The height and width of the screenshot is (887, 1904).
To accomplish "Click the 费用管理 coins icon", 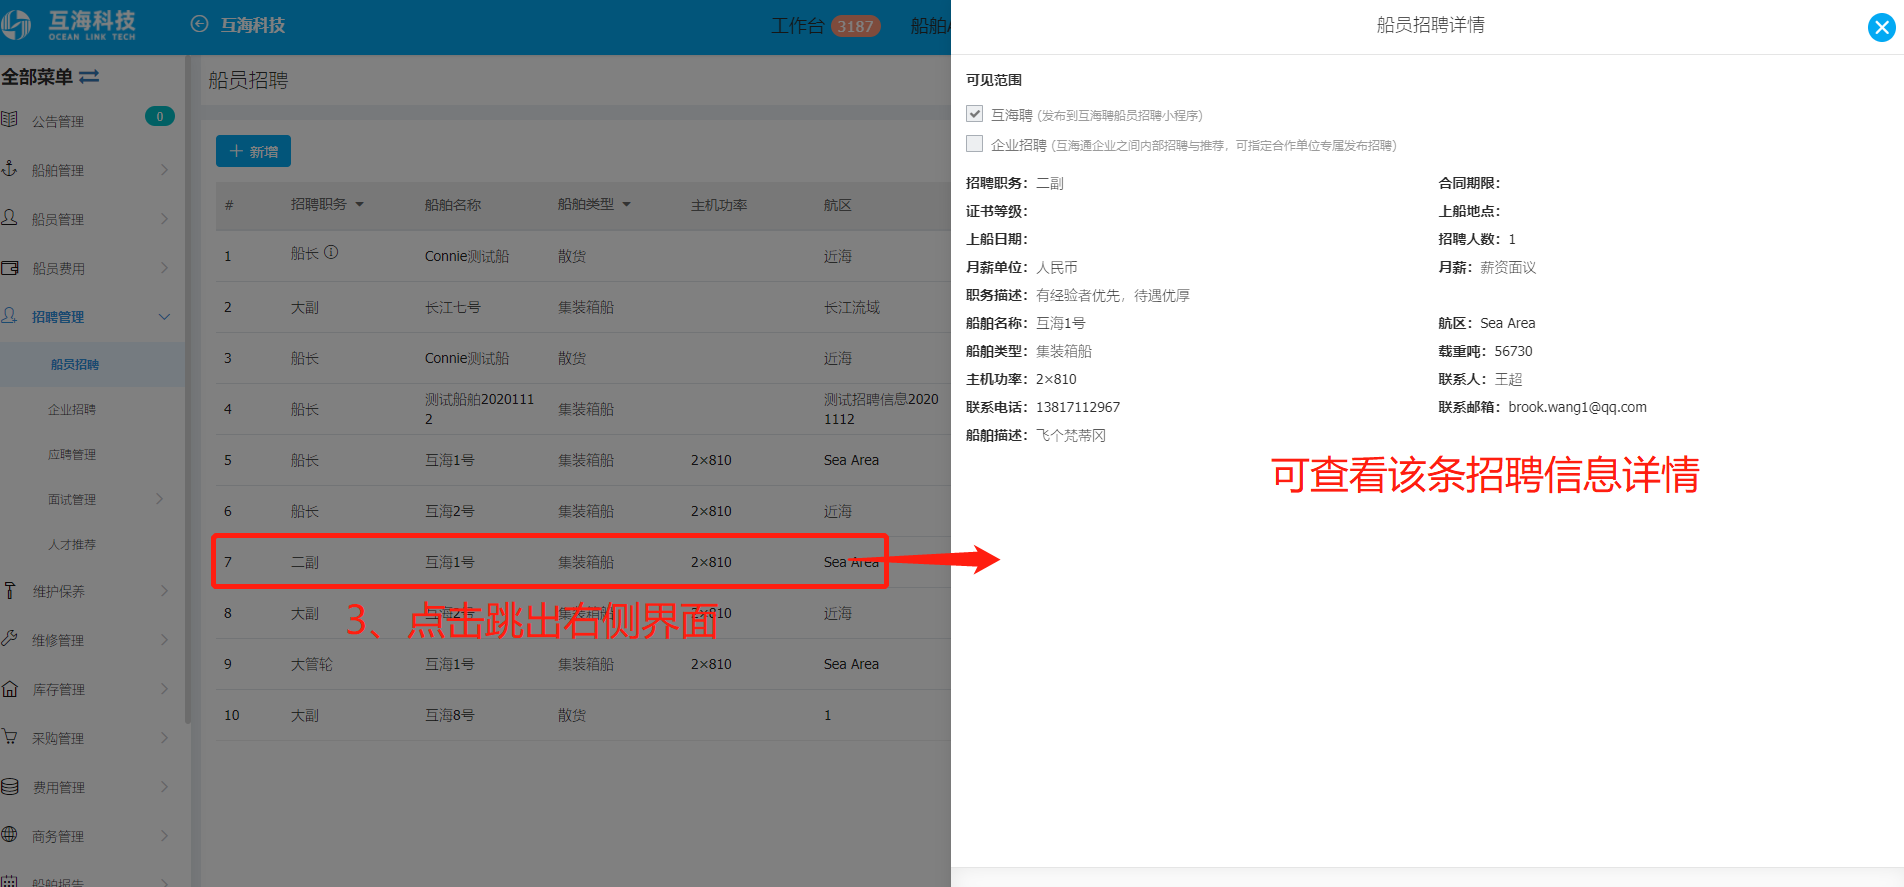I will pos(10,786).
